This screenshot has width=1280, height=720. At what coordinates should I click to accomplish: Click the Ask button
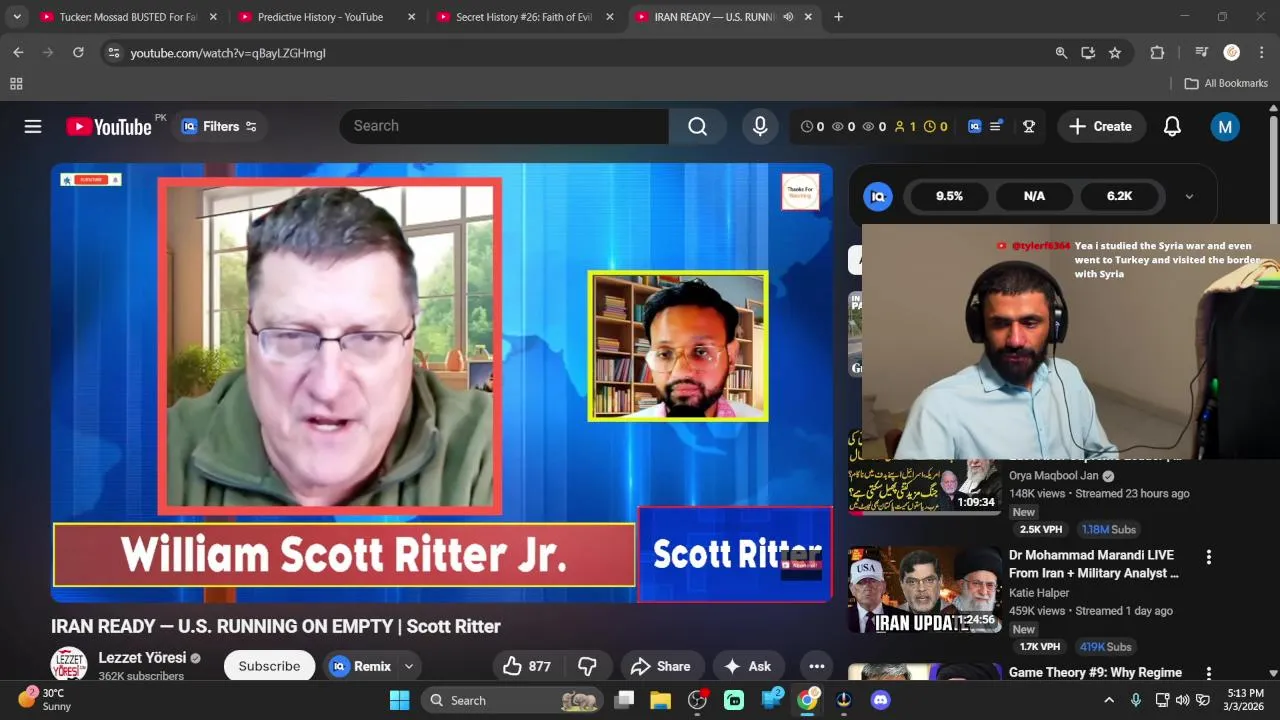click(748, 666)
